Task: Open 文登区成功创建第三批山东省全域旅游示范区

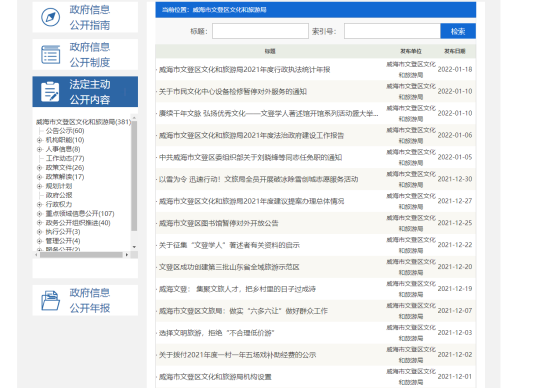Action: tap(229, 267)
